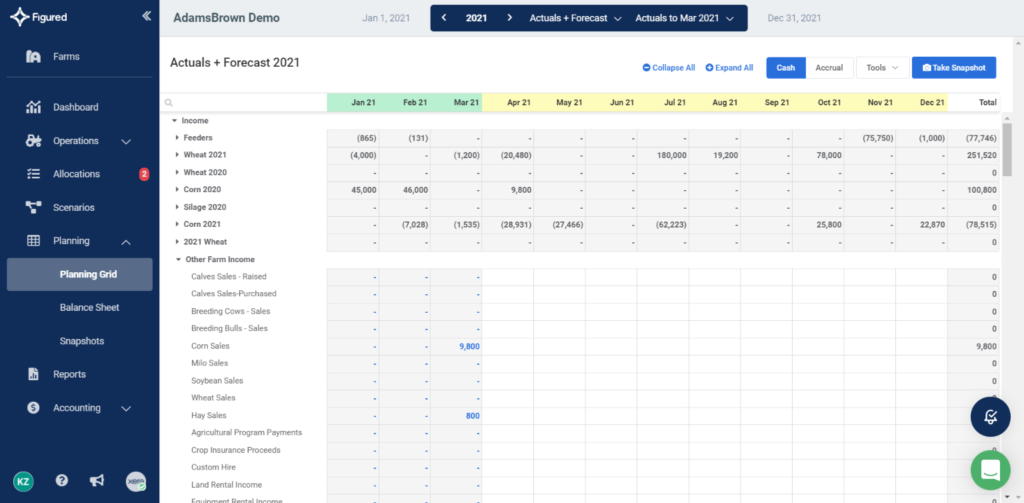Click the Accounting dollar icon
The height and width of the screenshot is (503, 1024).
(33, 408)
